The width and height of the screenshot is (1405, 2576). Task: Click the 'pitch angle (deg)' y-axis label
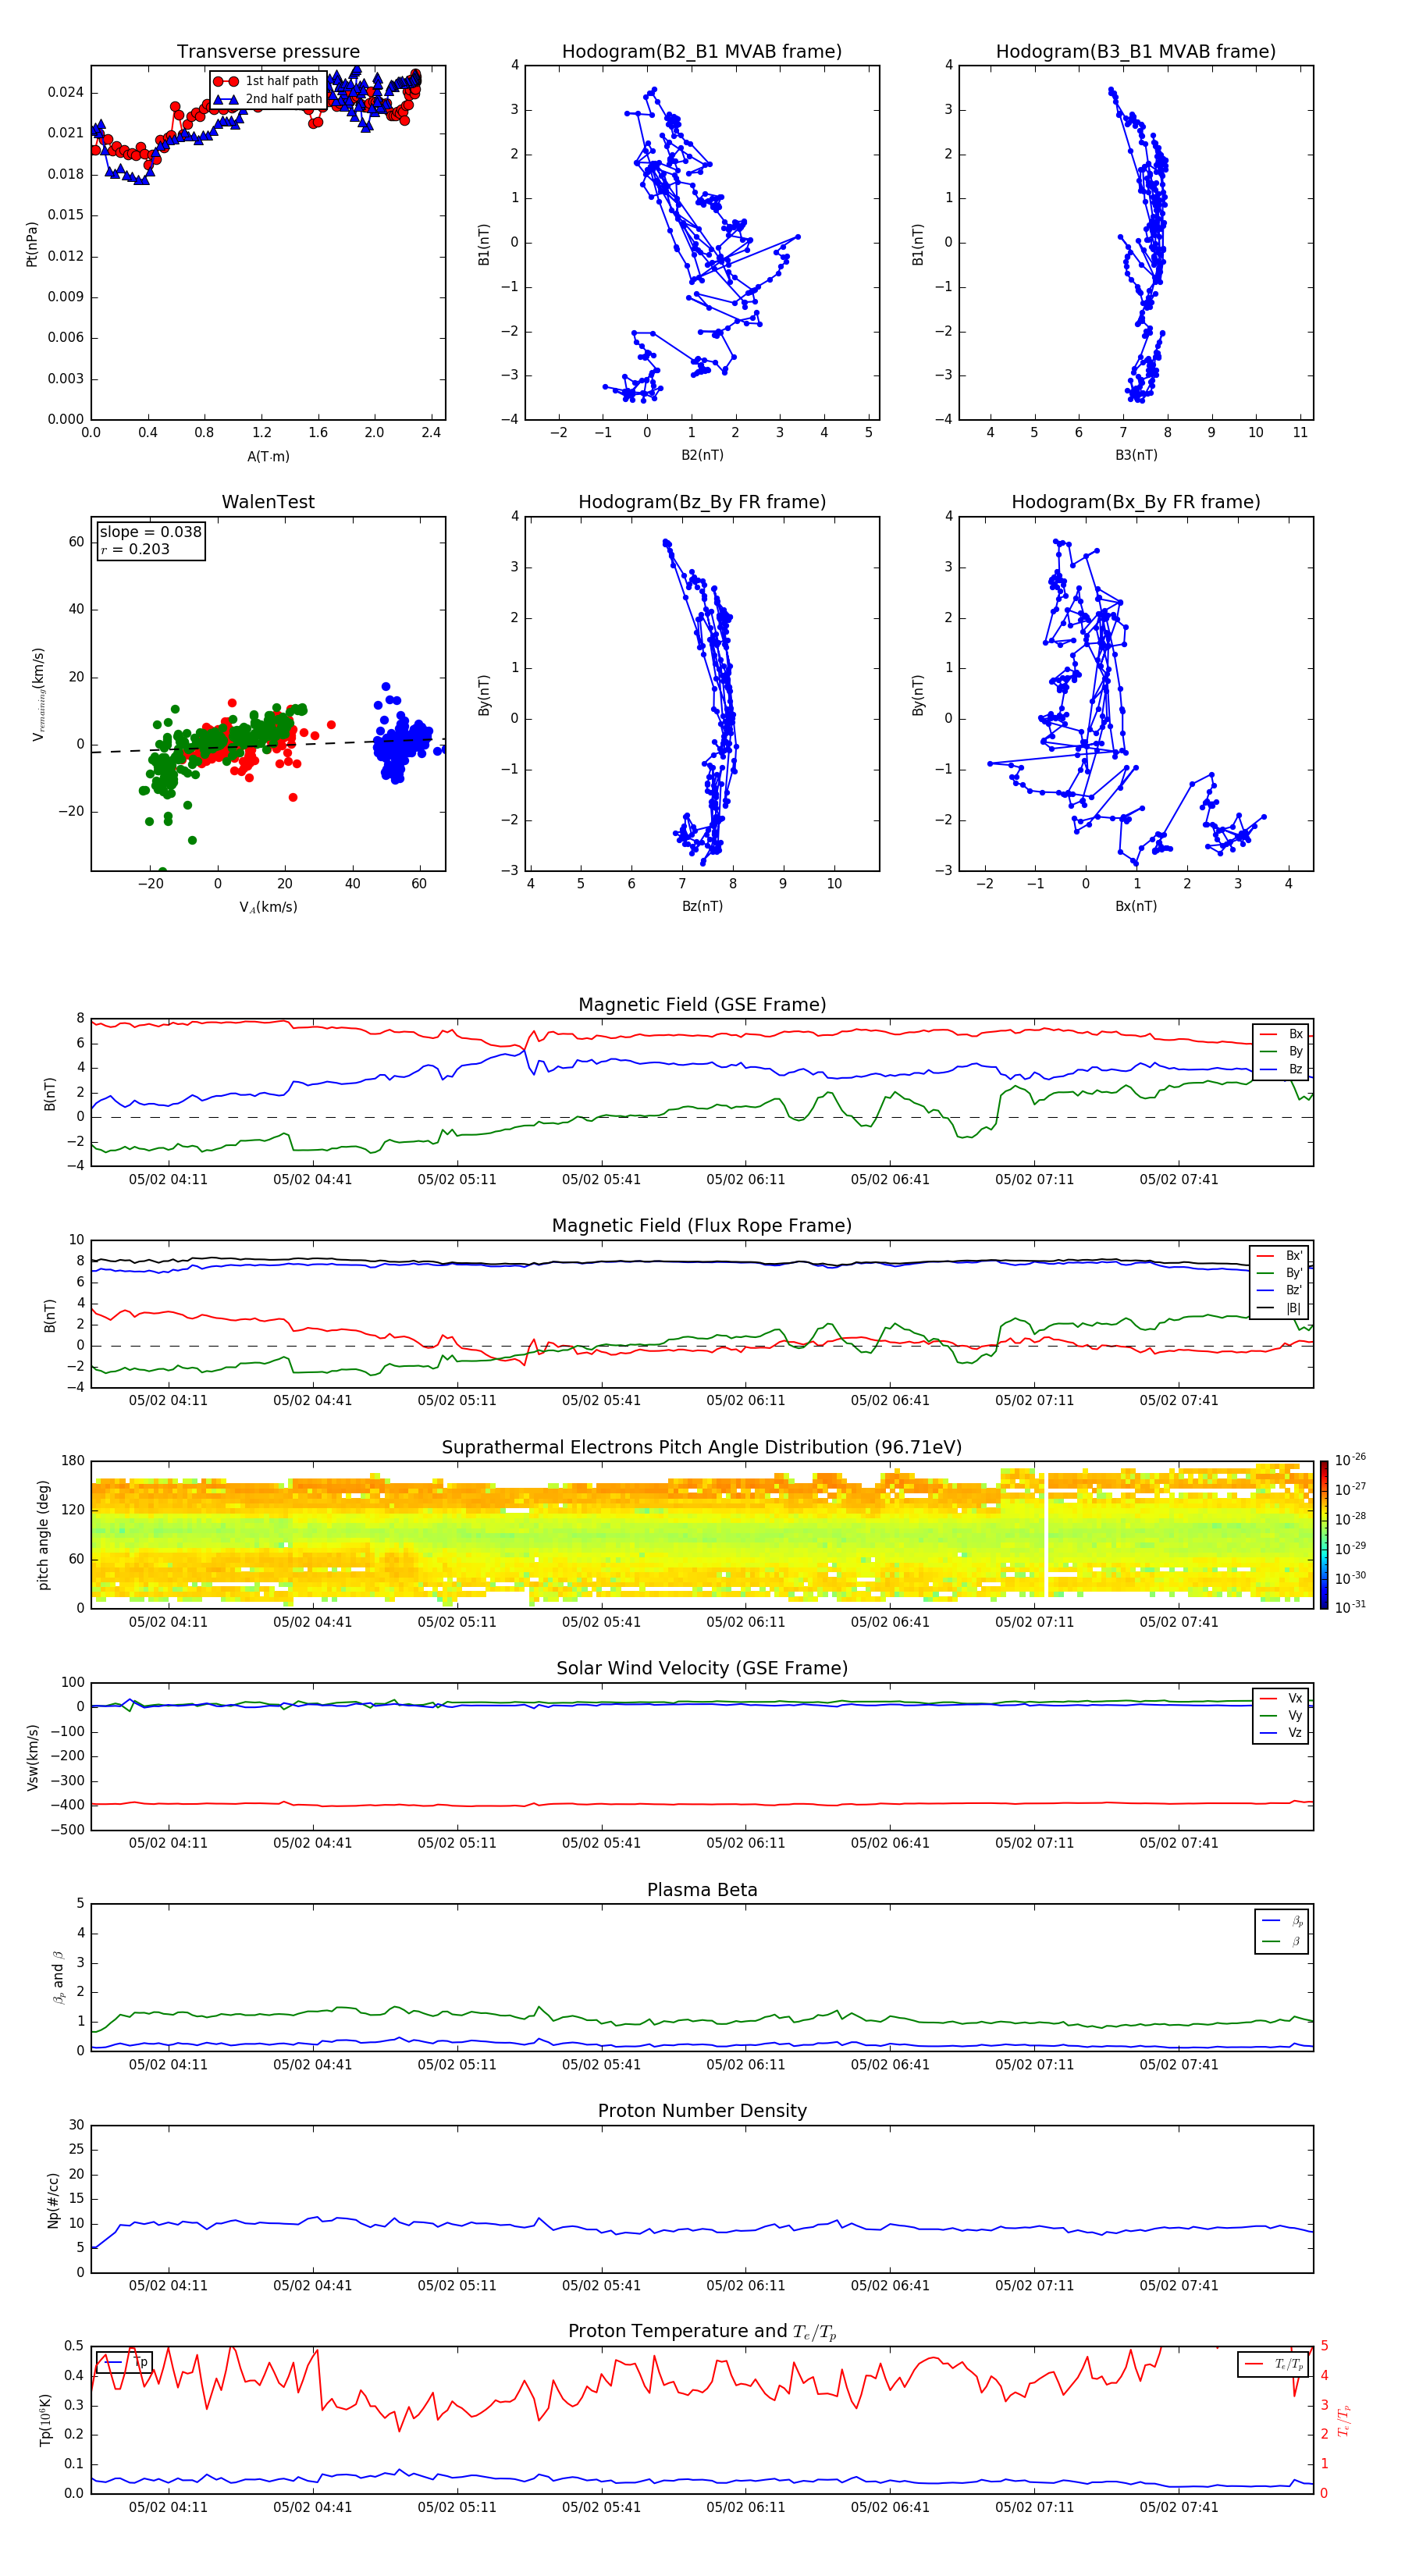(x=43, y=1535)
